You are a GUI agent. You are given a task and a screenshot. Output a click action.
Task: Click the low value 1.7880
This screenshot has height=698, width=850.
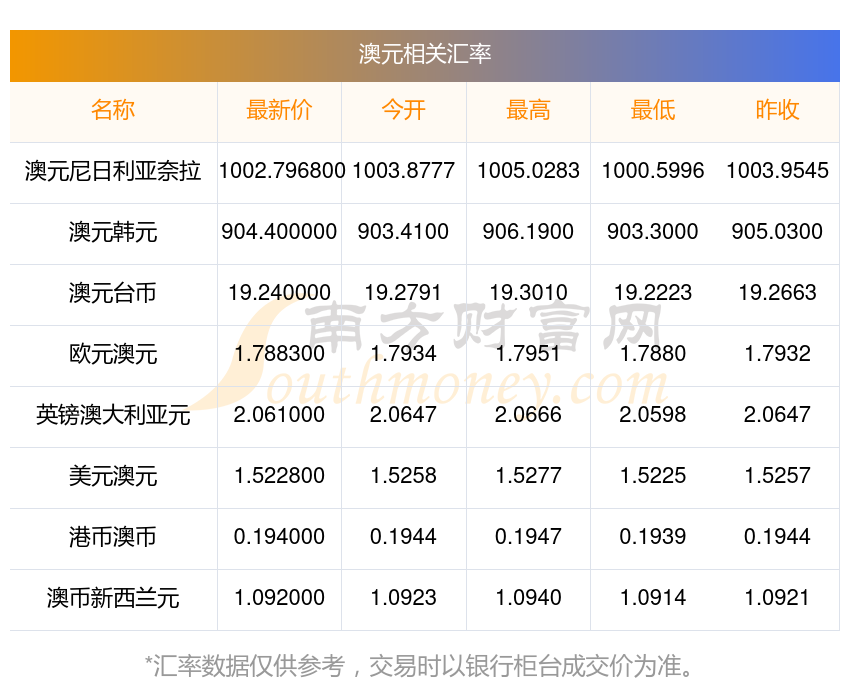point(653,354)
